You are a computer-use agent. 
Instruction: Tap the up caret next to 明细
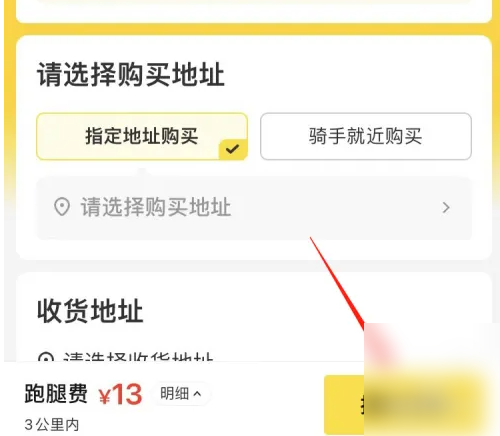click(197, 394)
